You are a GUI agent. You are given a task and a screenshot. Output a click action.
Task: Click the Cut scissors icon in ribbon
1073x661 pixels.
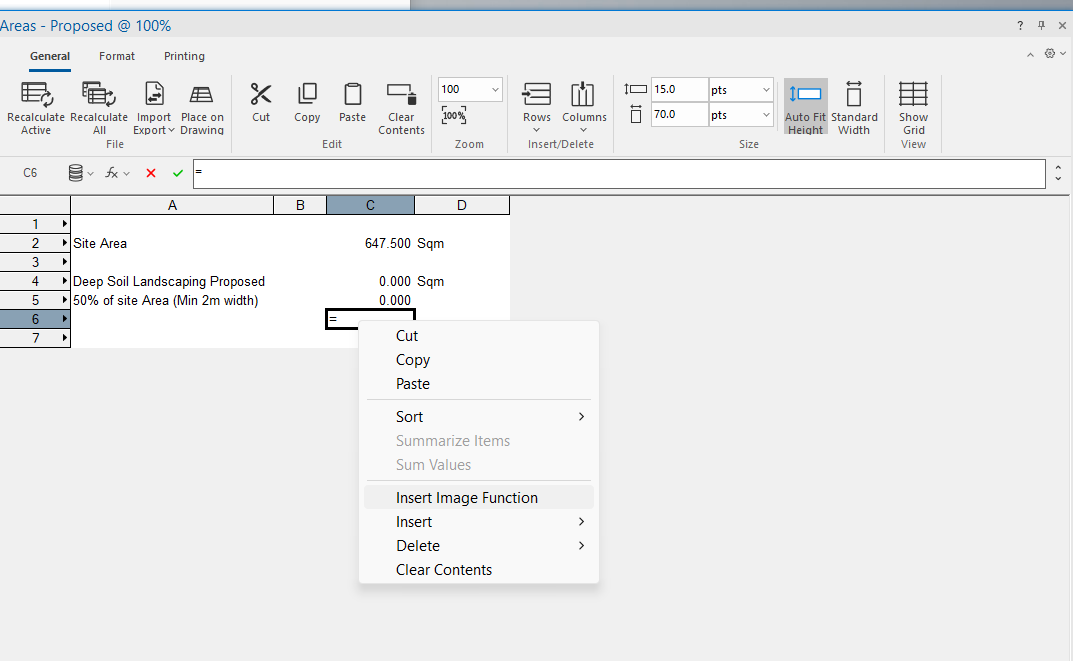point(261,95)
